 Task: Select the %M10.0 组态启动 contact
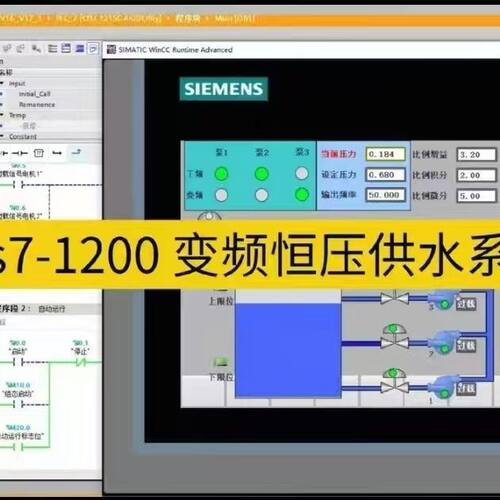pyautogui.click(x=18, y=404)
